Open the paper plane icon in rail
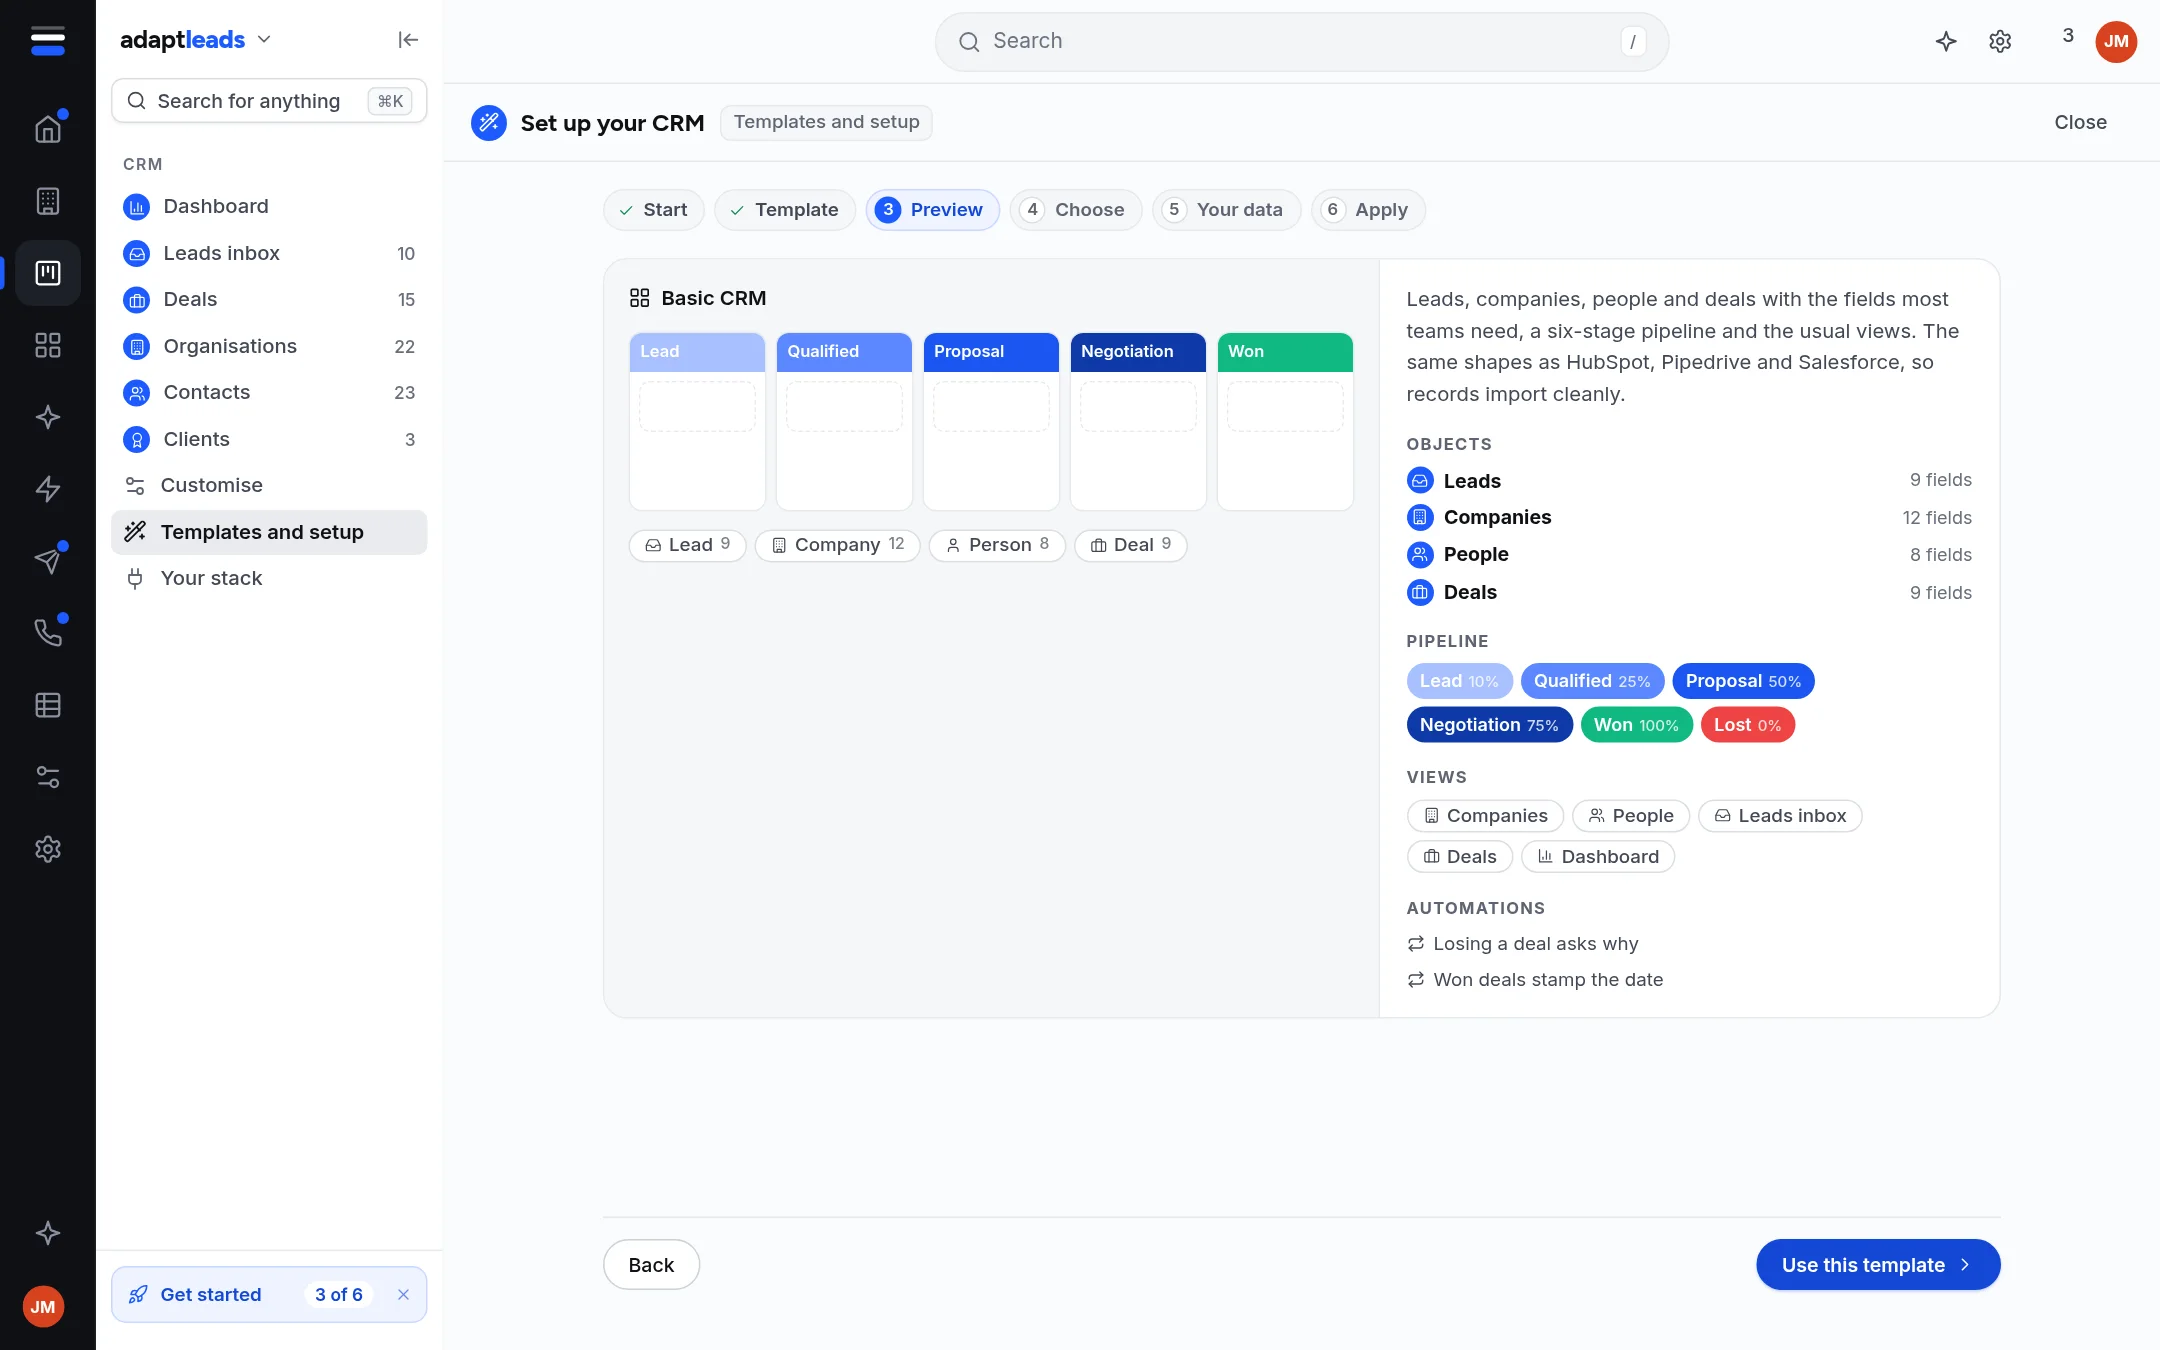 [x=48, y=561]
